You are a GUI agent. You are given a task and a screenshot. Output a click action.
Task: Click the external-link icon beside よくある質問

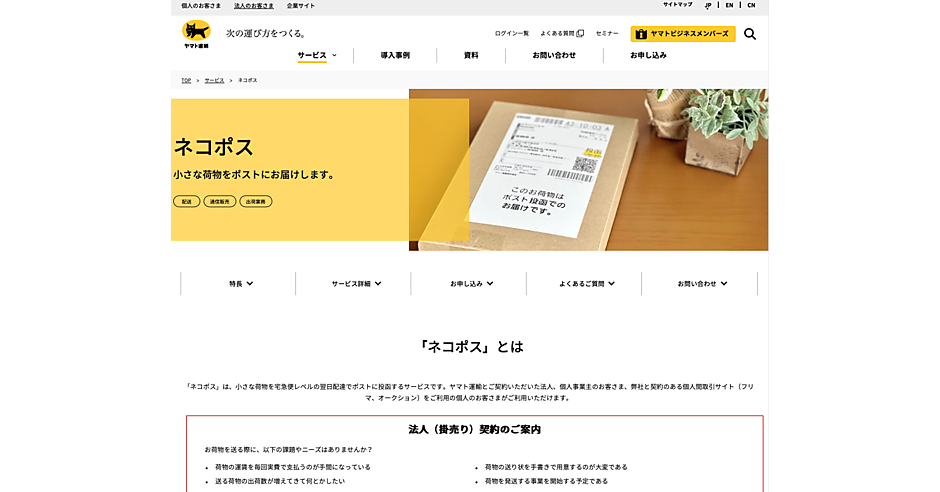(x=580, y=34)
